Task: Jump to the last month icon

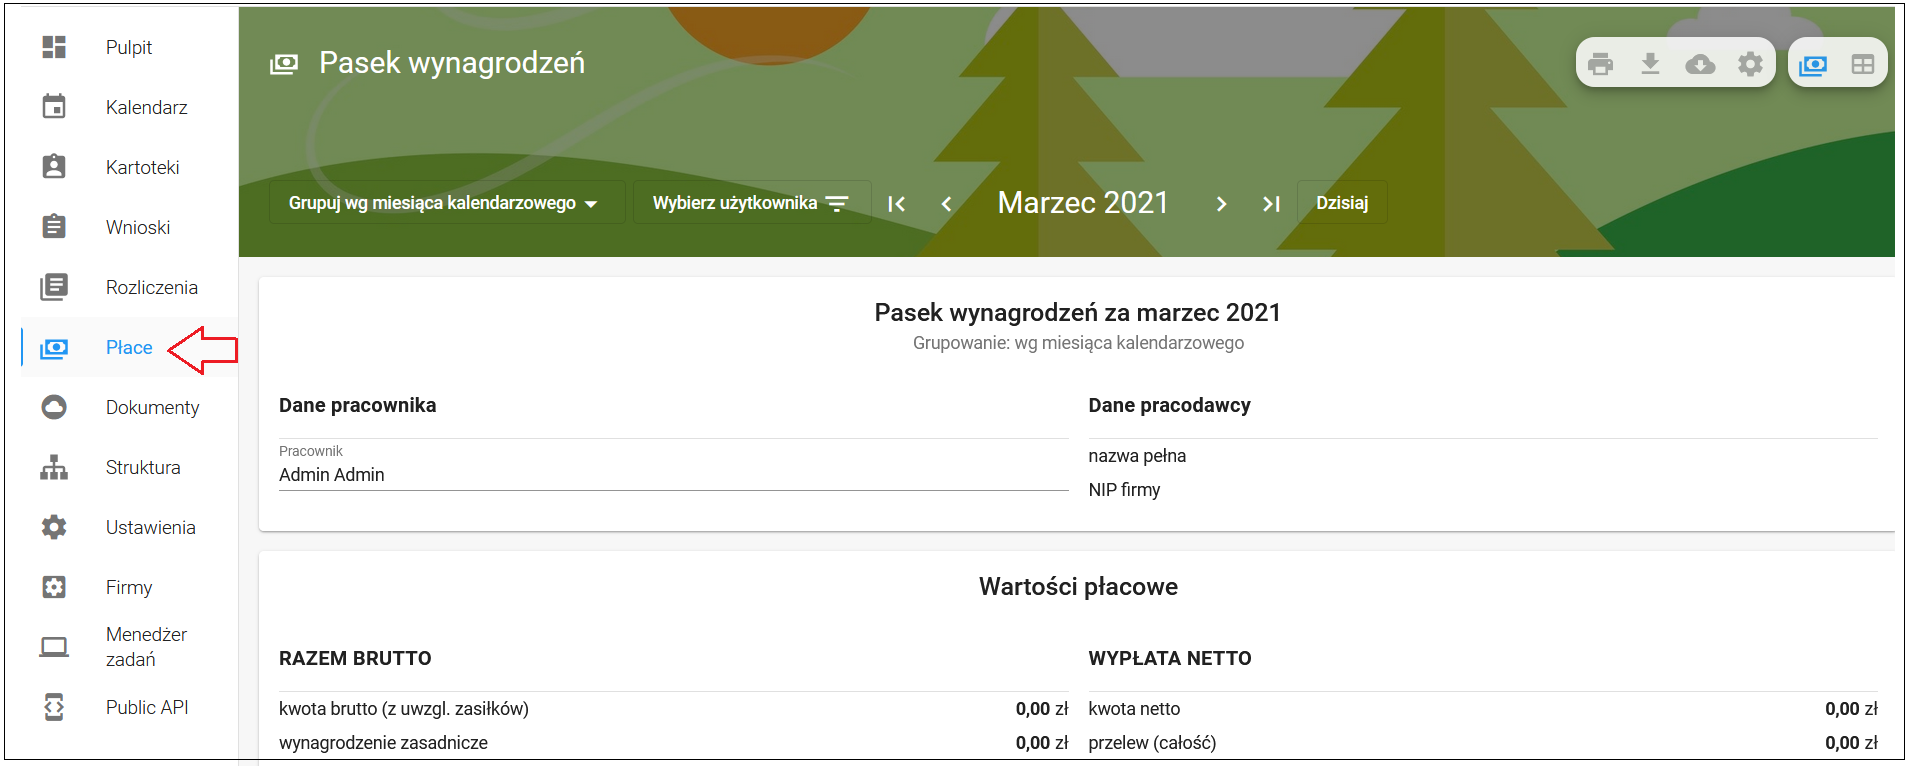Action: (1271, 204)
